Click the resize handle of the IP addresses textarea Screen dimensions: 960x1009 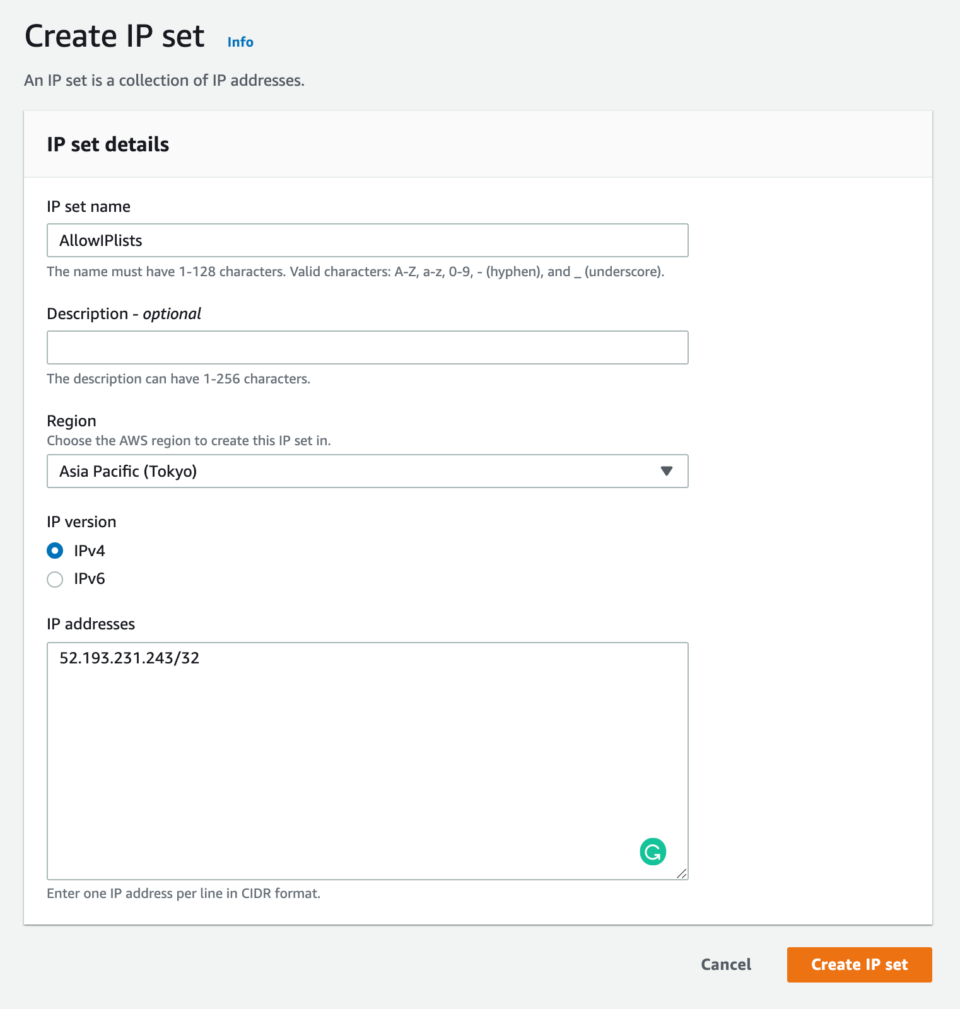click(x=681, y=873)
